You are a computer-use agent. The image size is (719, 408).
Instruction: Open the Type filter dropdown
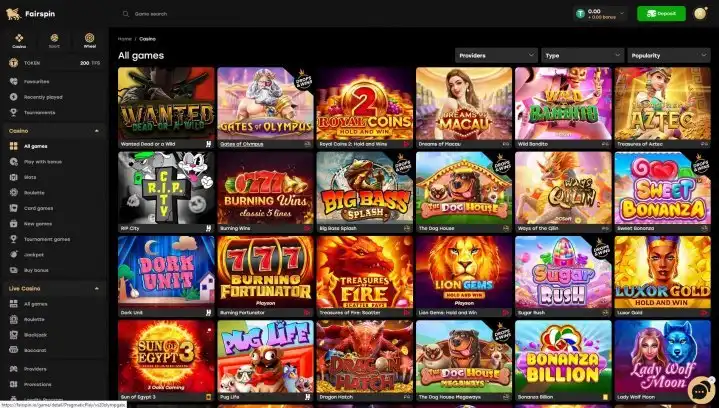[582, 55]
